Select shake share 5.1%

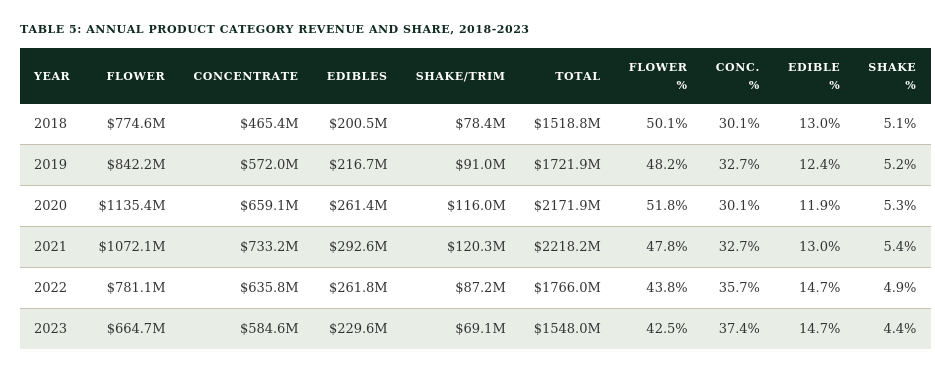pyautogui.click(x=900, y=123)
